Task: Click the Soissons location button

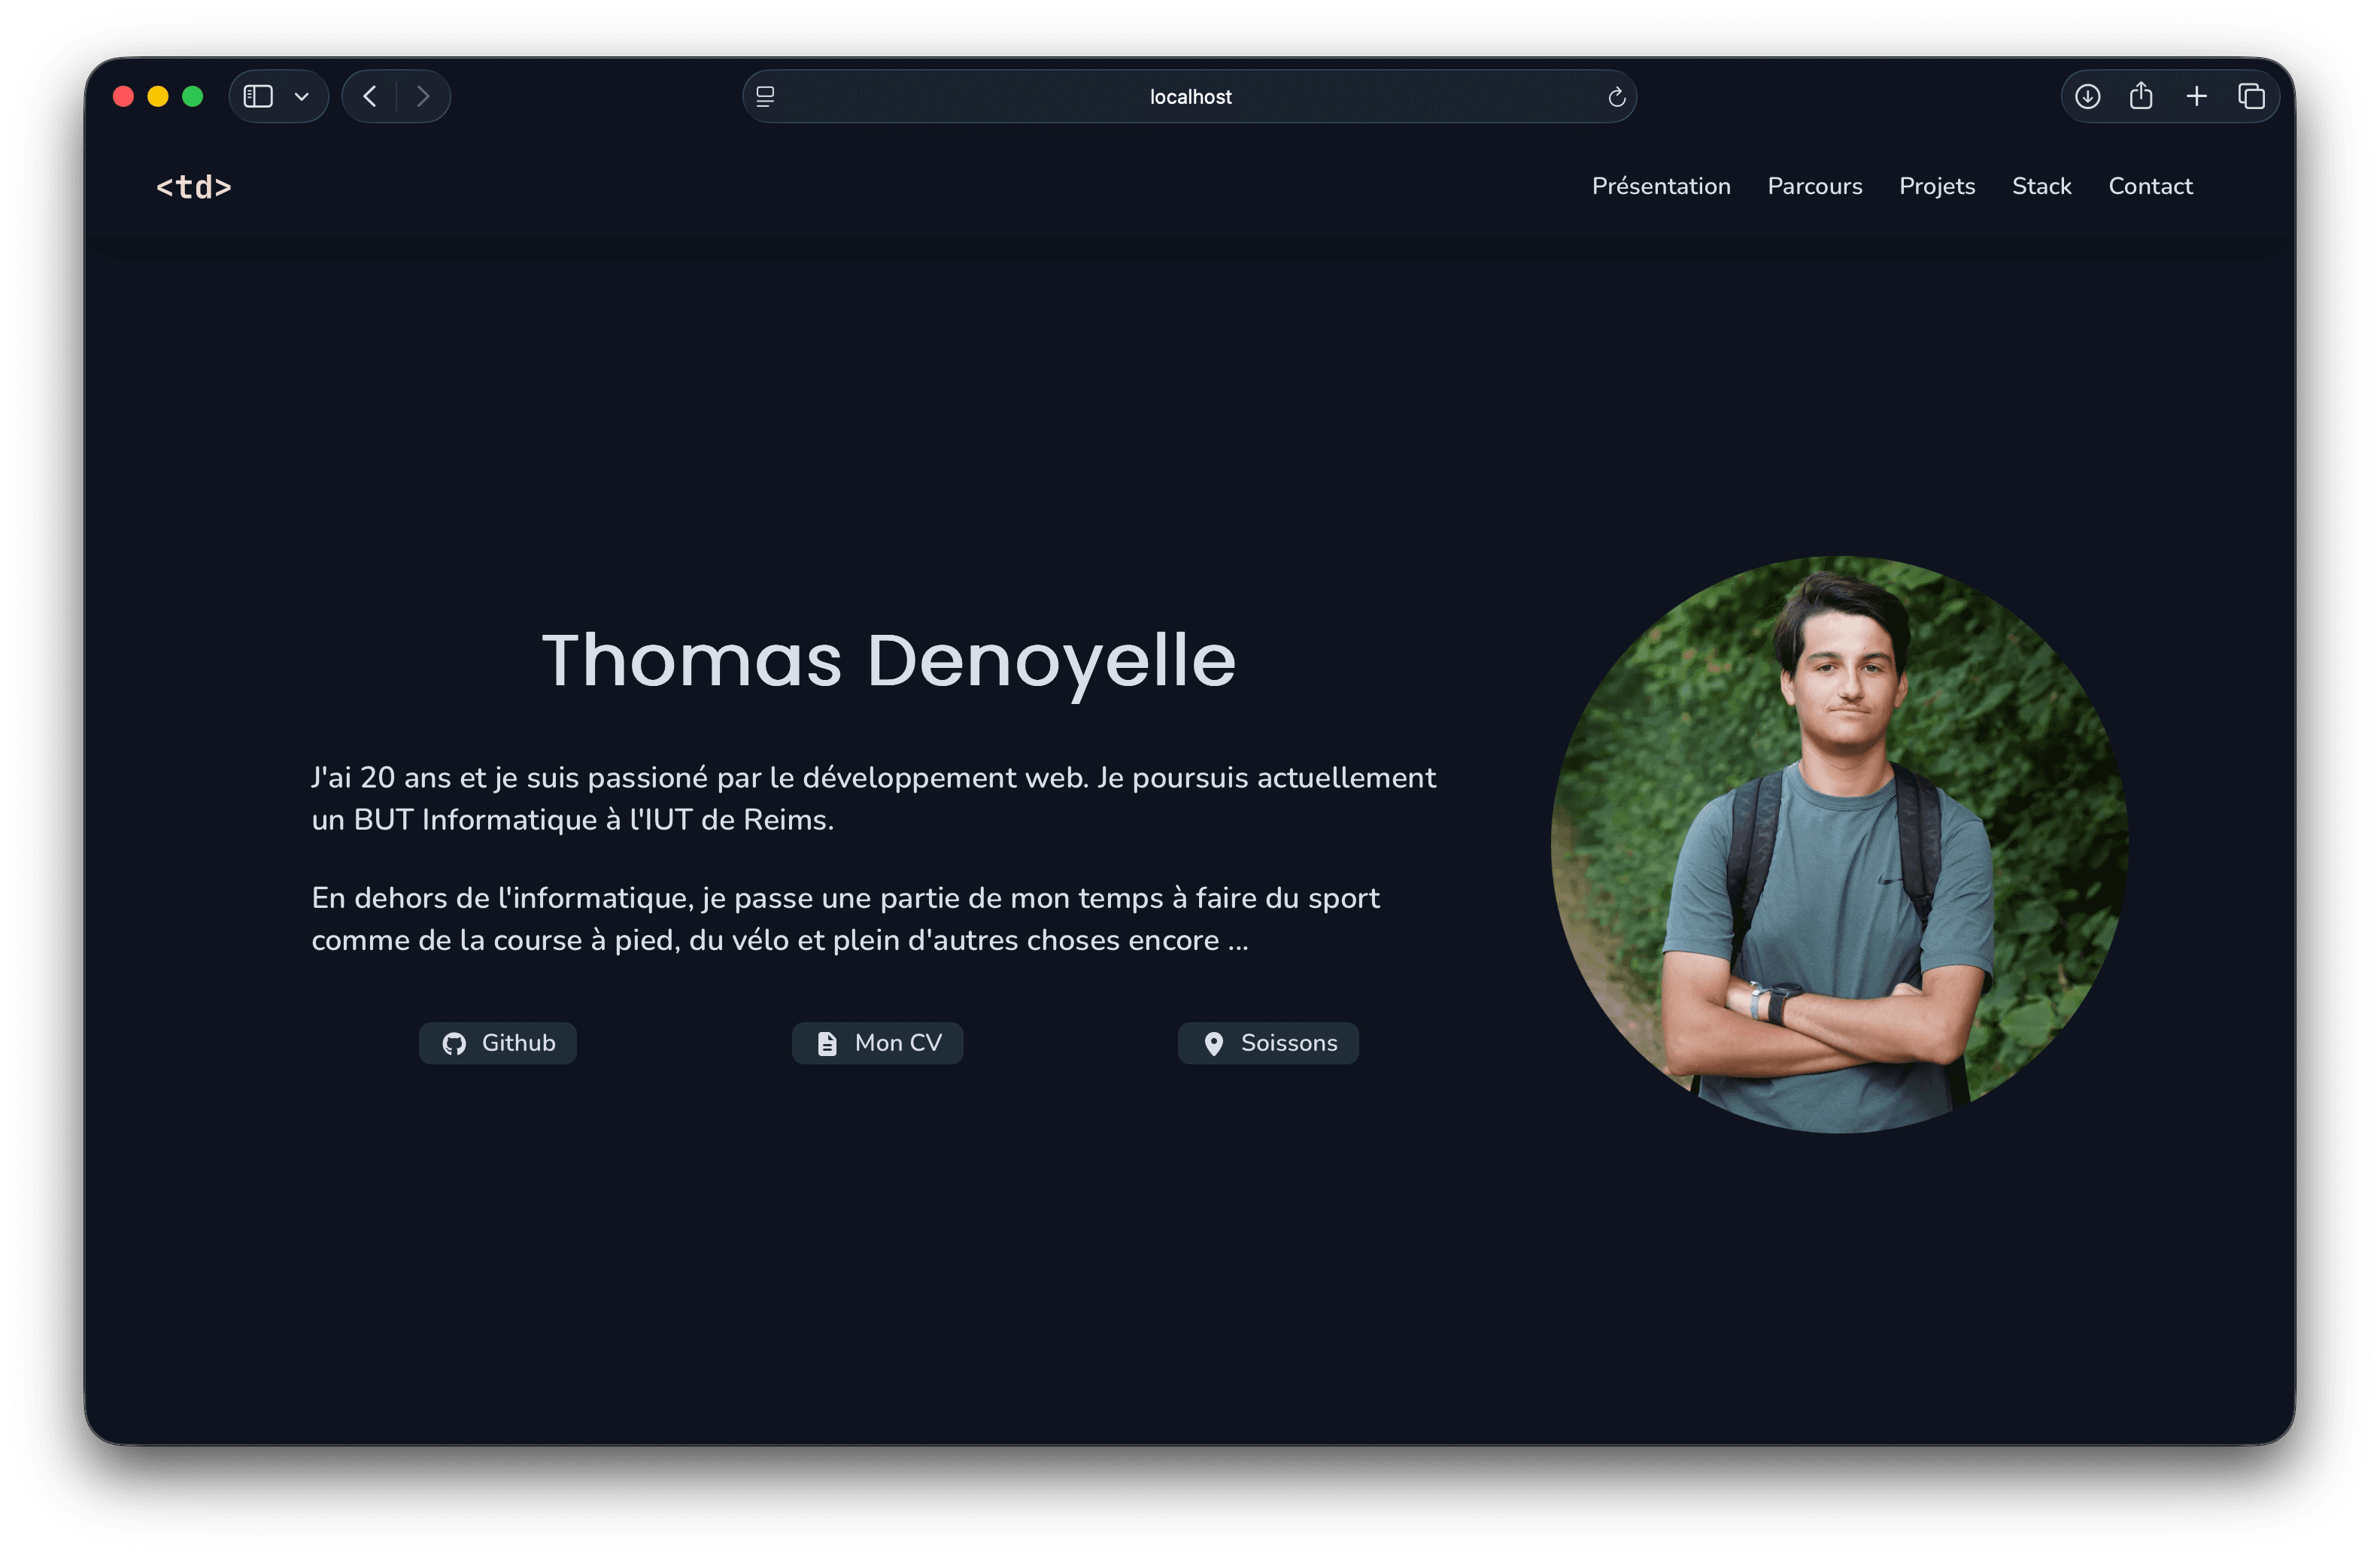Action: [1268, 1043]
